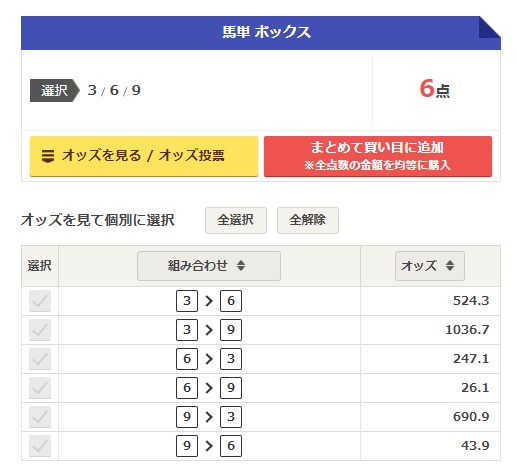This screenshot has width=517, height=475.
Task: Click the sort arrows beside オッズ
Action: (450, 266)
